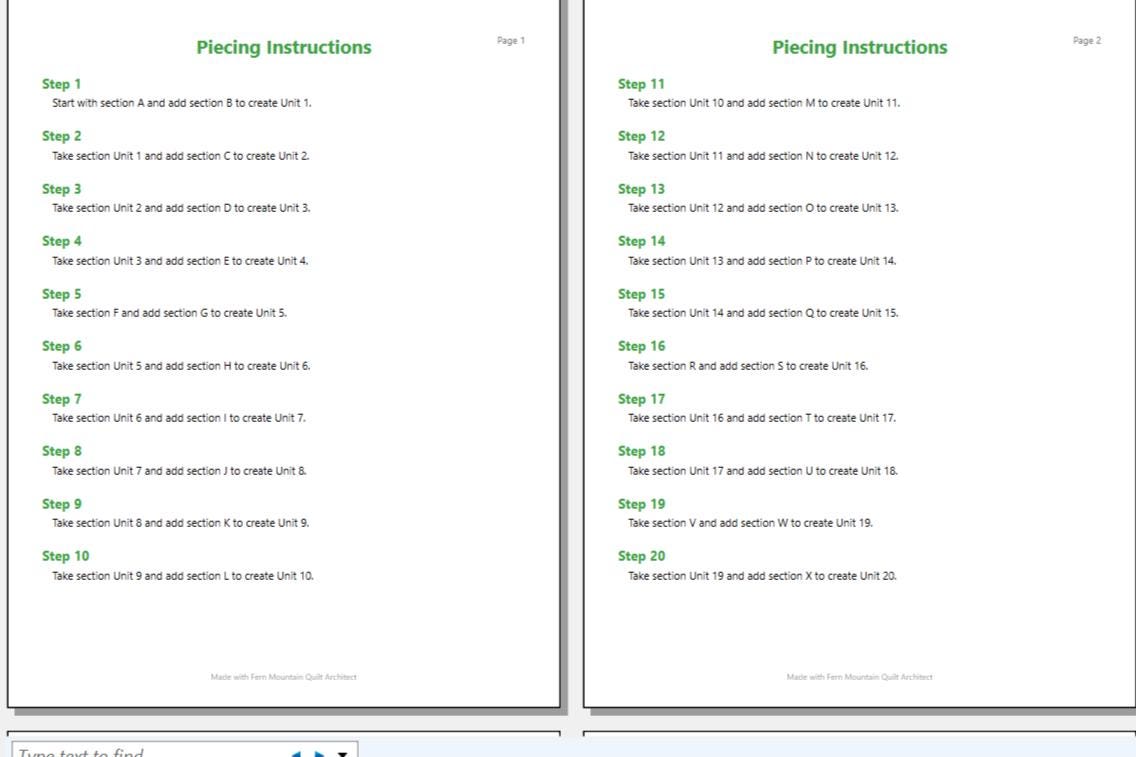The height and width of the screenshot is (757, 1136).
Task: Click 'Start with section A and add section B' line
Action: (182, 103)
